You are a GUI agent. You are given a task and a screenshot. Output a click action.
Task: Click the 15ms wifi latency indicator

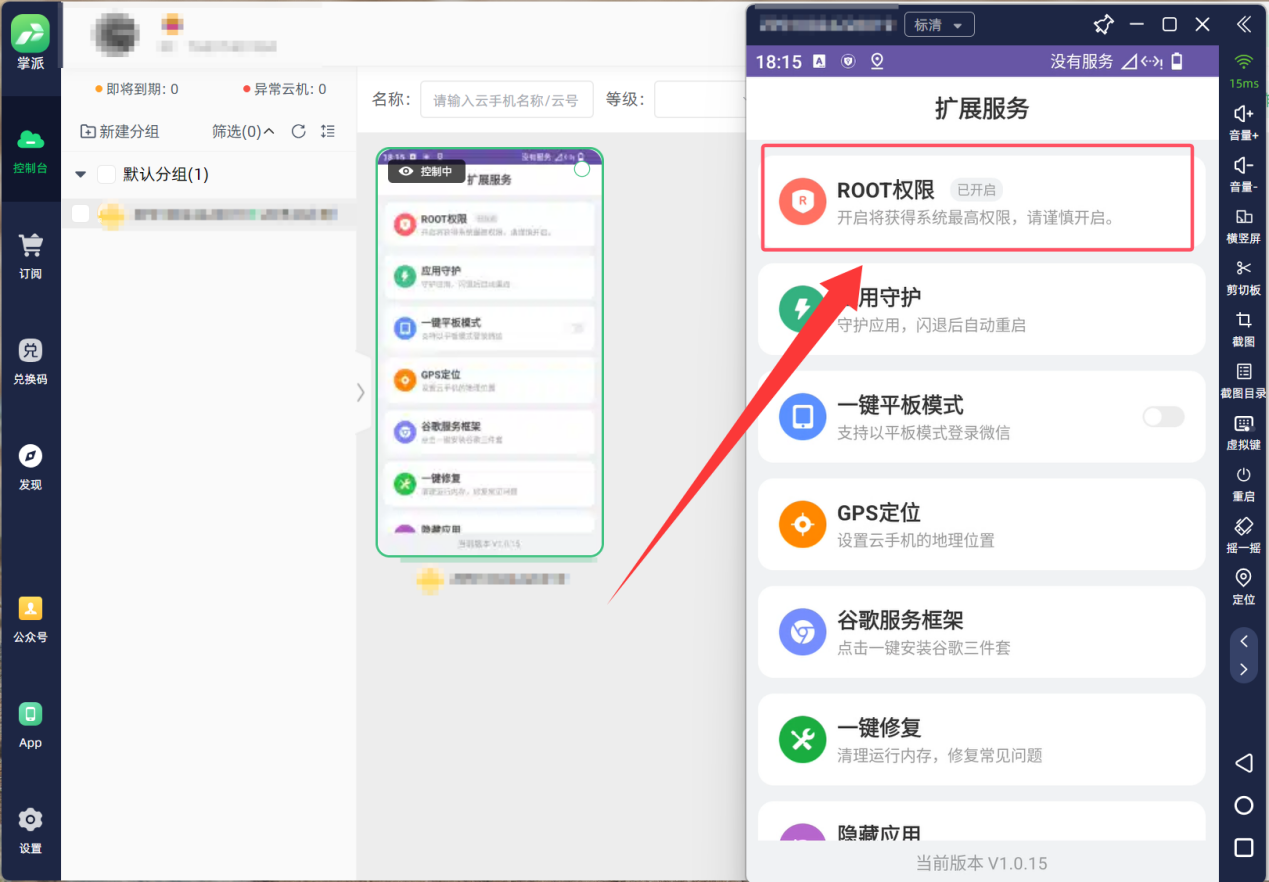[x=1244, y=70]
